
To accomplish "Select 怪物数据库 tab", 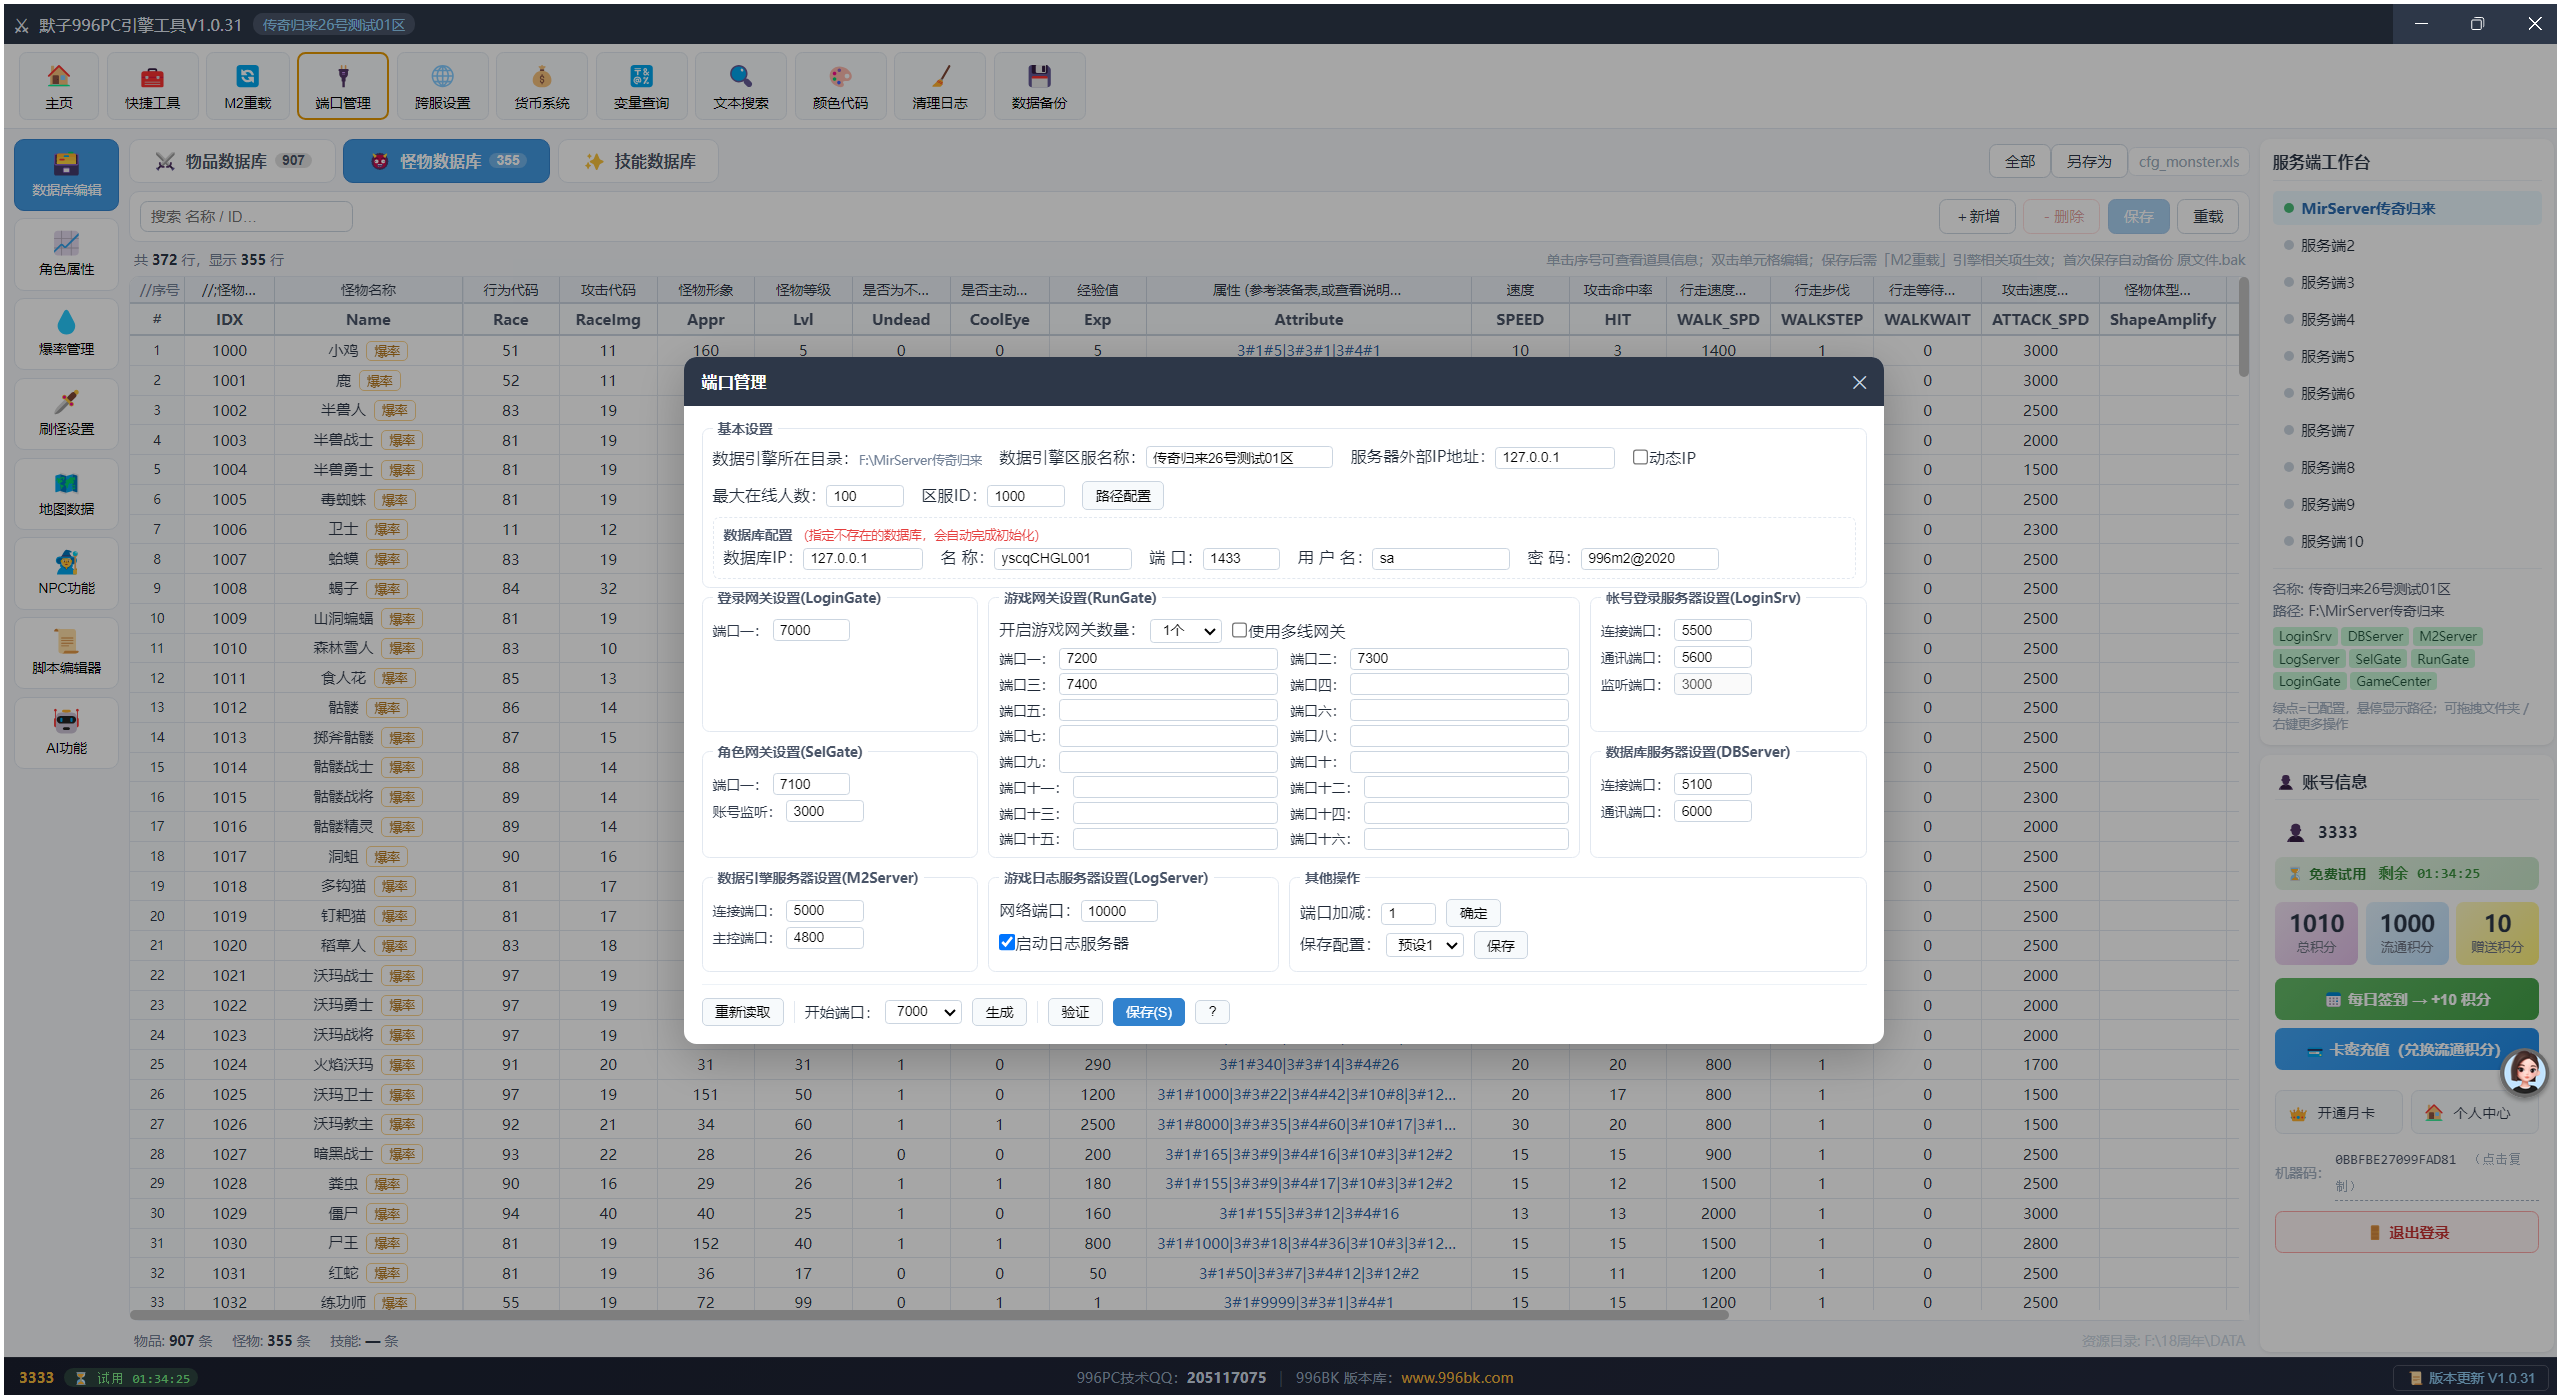I will pyautogui.click(x=446, y=161).
